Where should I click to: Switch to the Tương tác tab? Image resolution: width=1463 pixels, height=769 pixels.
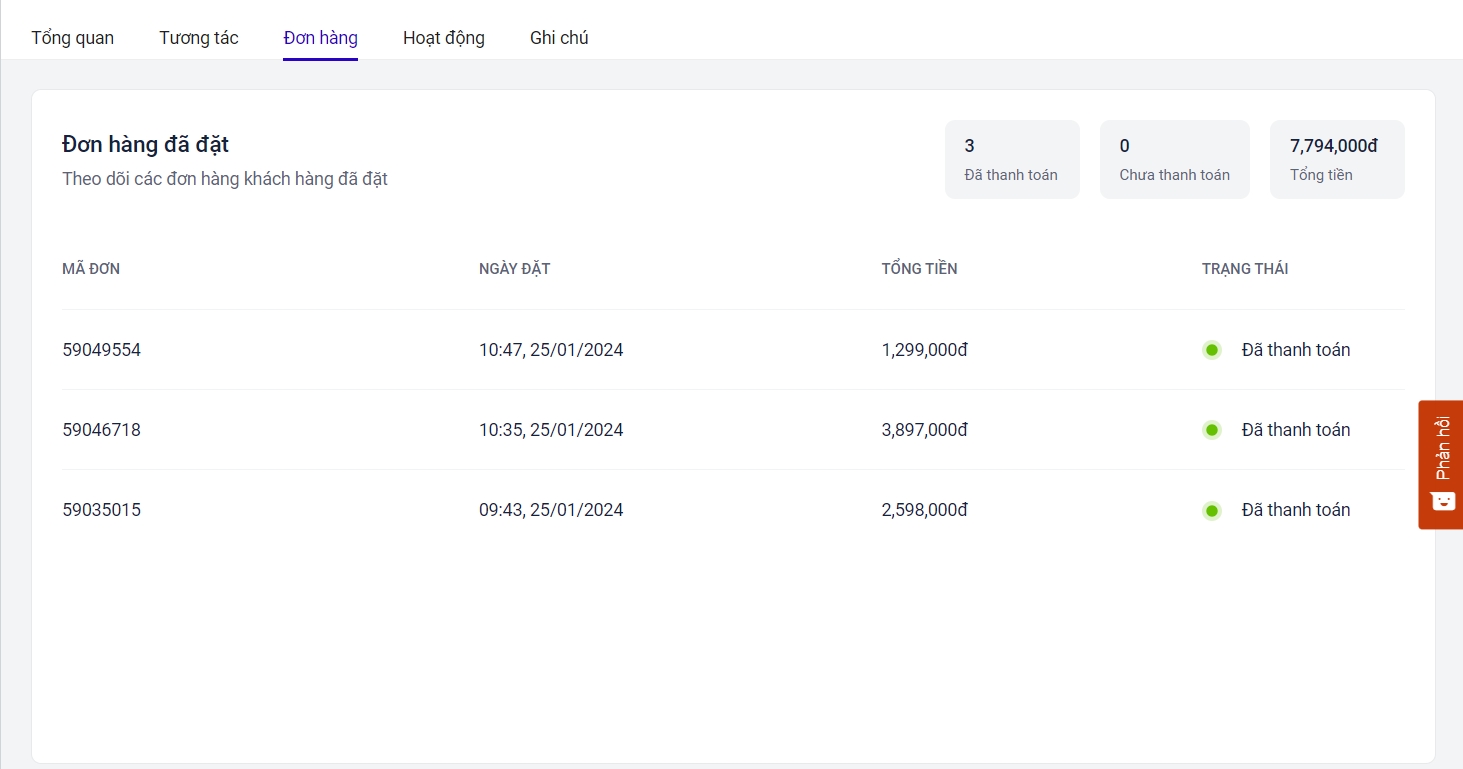pos(198,38)
